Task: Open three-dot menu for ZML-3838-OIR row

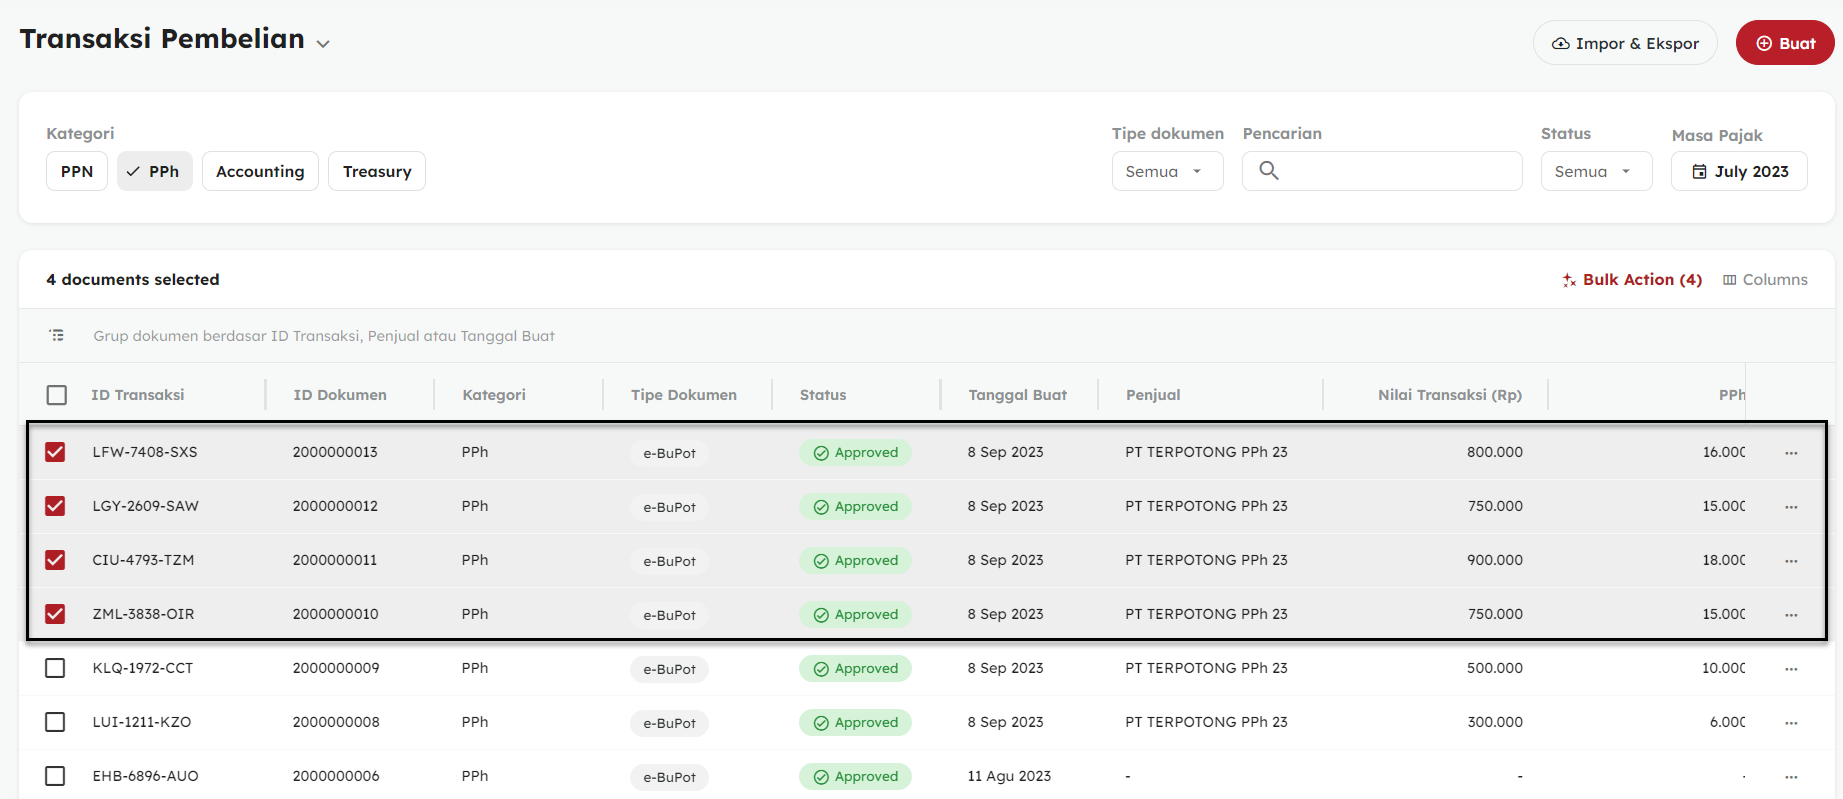Action: coord(1790,615)
